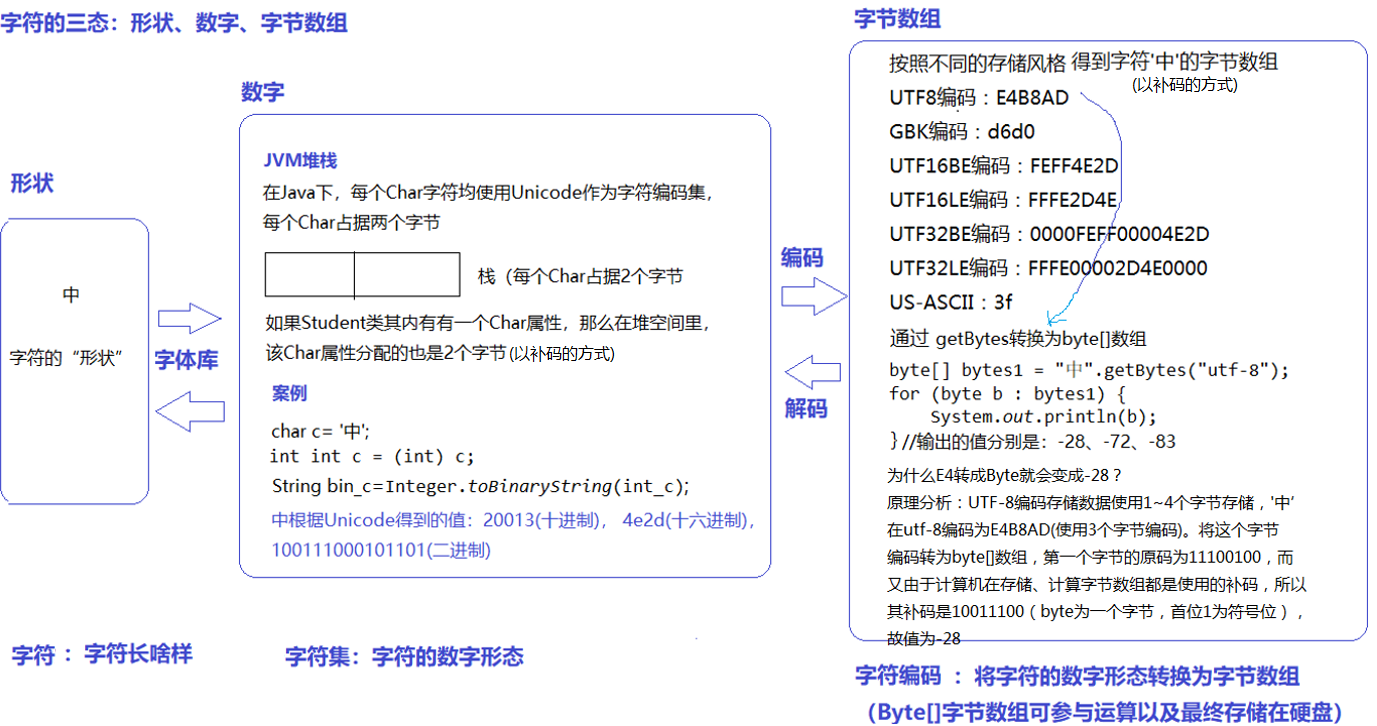
Task: Click the line starting 编码转为byte[]数组
Action: click(1091, 557)
